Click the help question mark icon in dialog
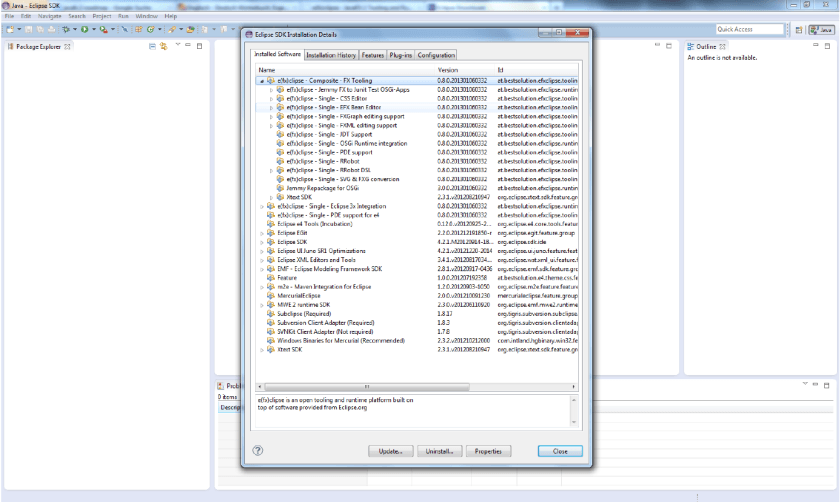The image size is (840, 502). pos(258,451)
